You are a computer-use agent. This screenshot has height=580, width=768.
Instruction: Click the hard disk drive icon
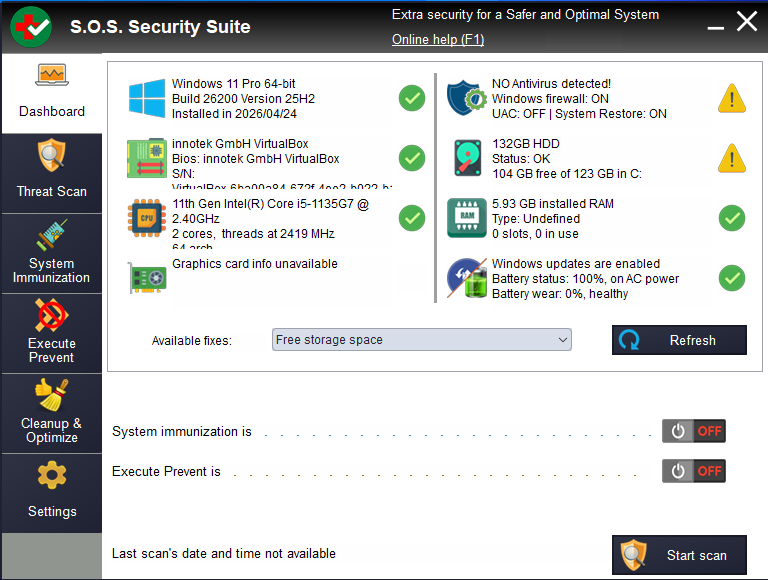coord(467,158)
